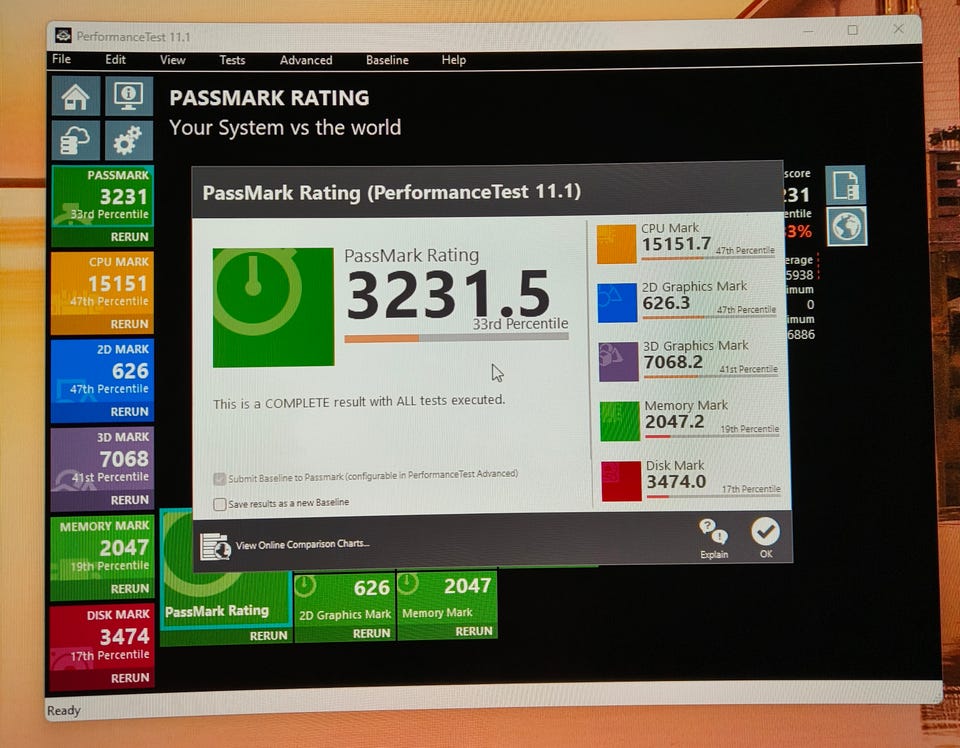The width and height of the screenshot is (960, 748).
Task: Rerun the 3D Mark test in sidebar
Action: [129, 500]
